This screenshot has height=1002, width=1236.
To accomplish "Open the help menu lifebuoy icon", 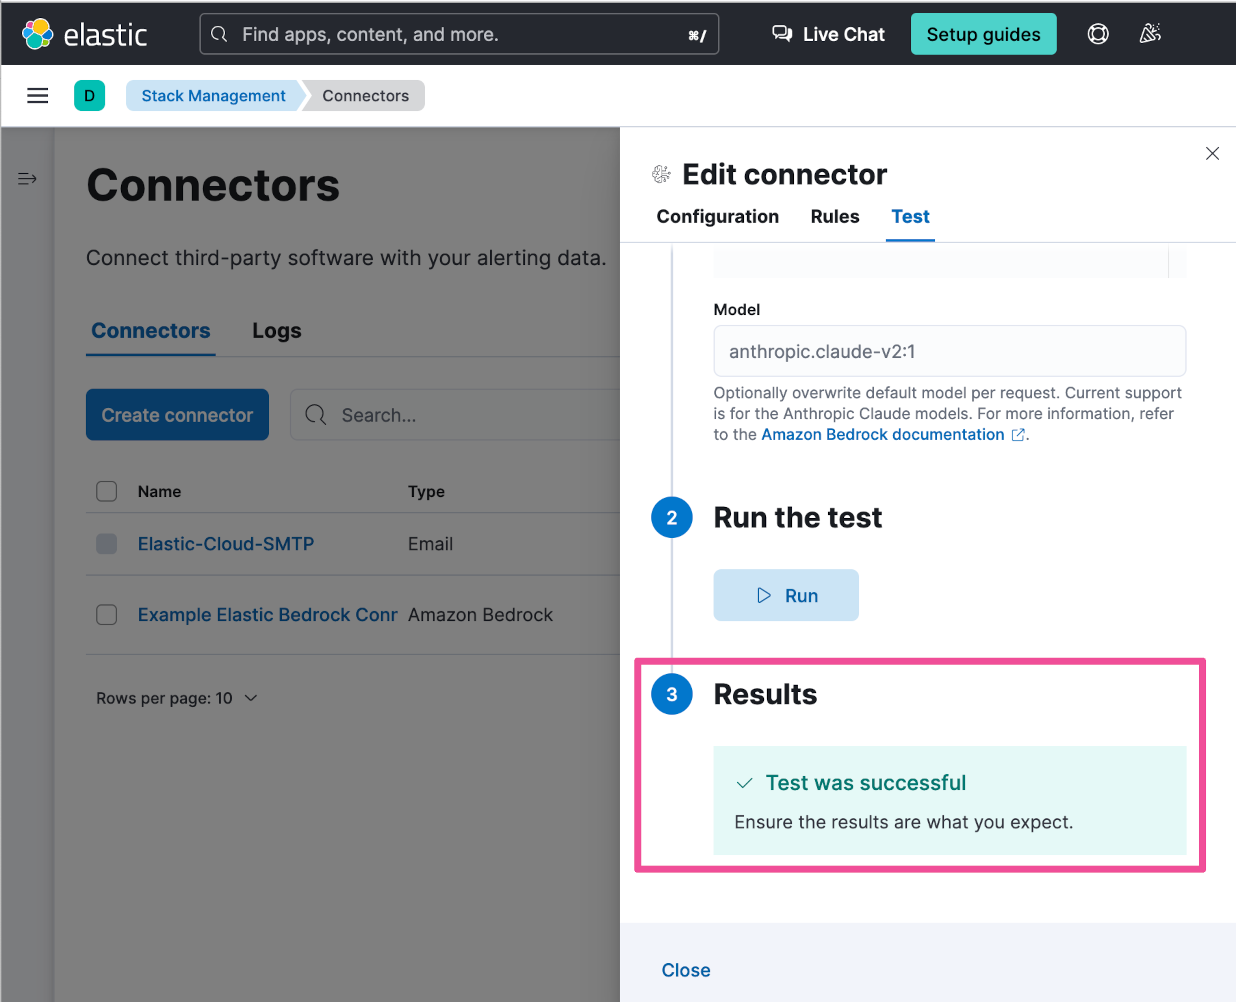I will pos(1098,34).
